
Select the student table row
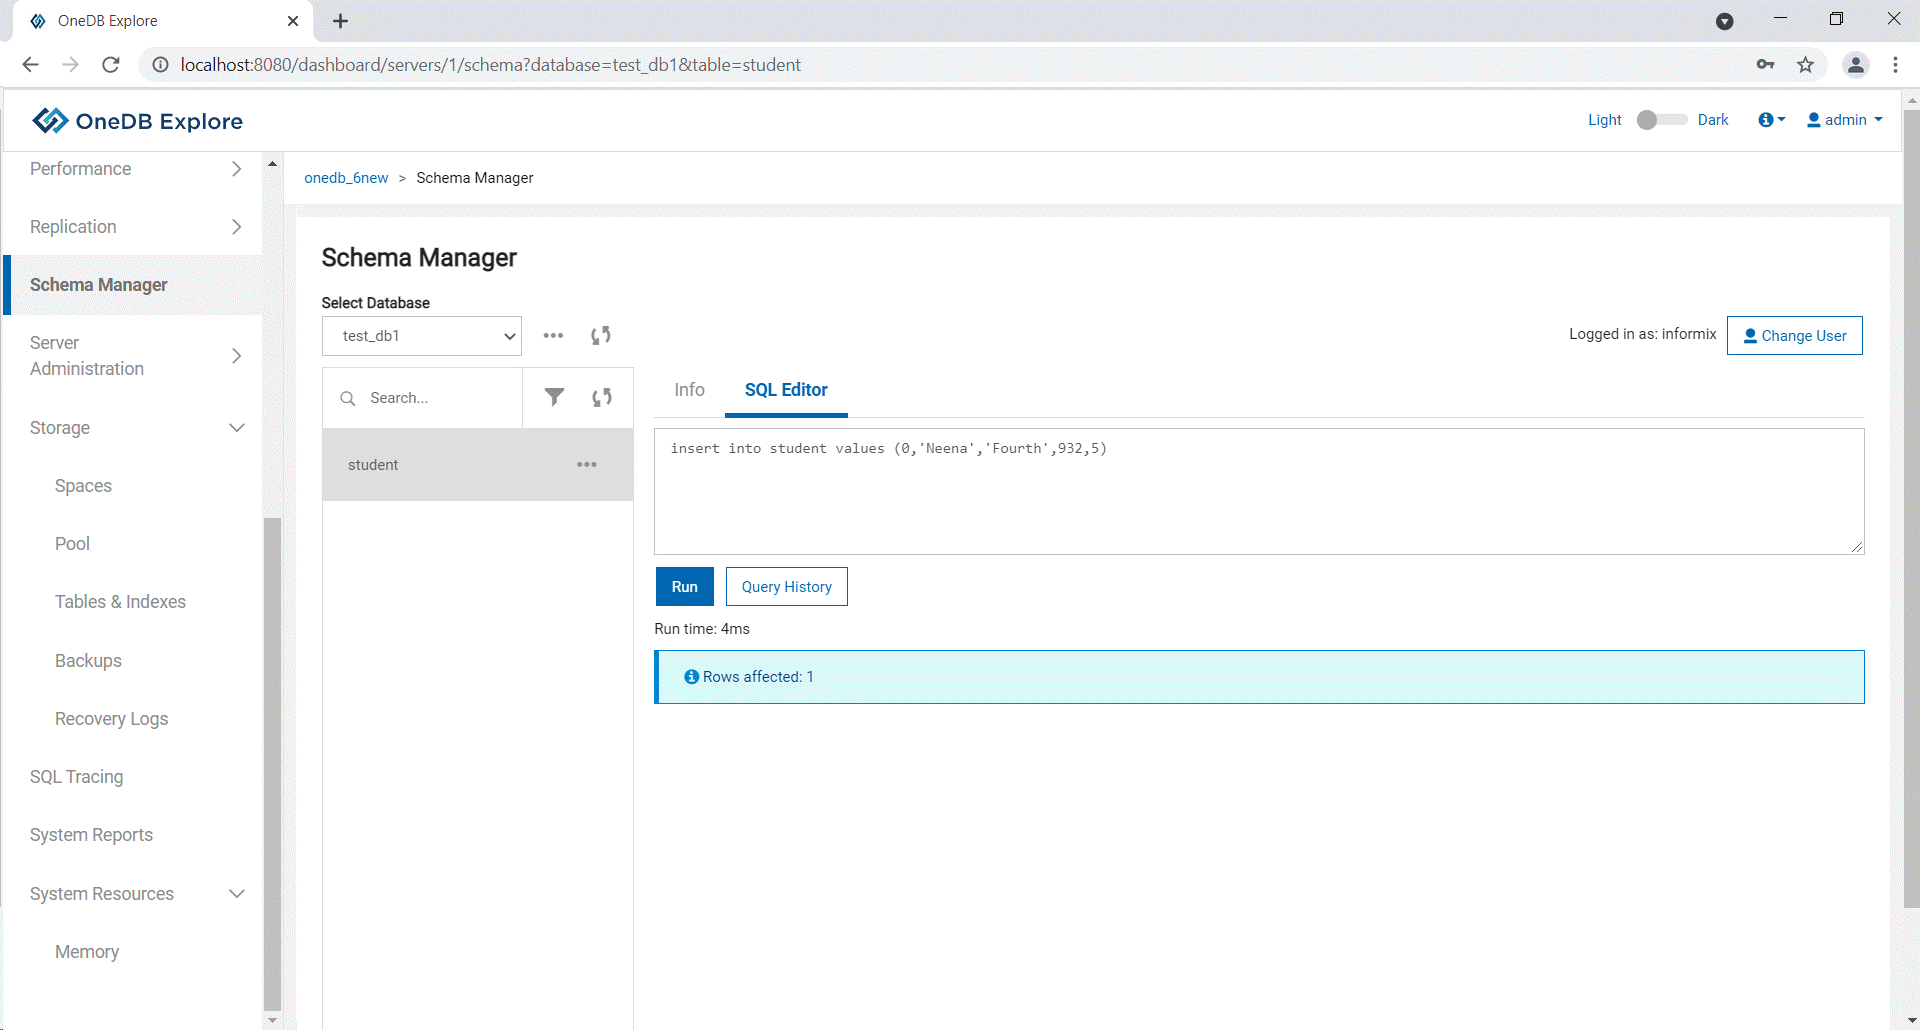[478, 465]
